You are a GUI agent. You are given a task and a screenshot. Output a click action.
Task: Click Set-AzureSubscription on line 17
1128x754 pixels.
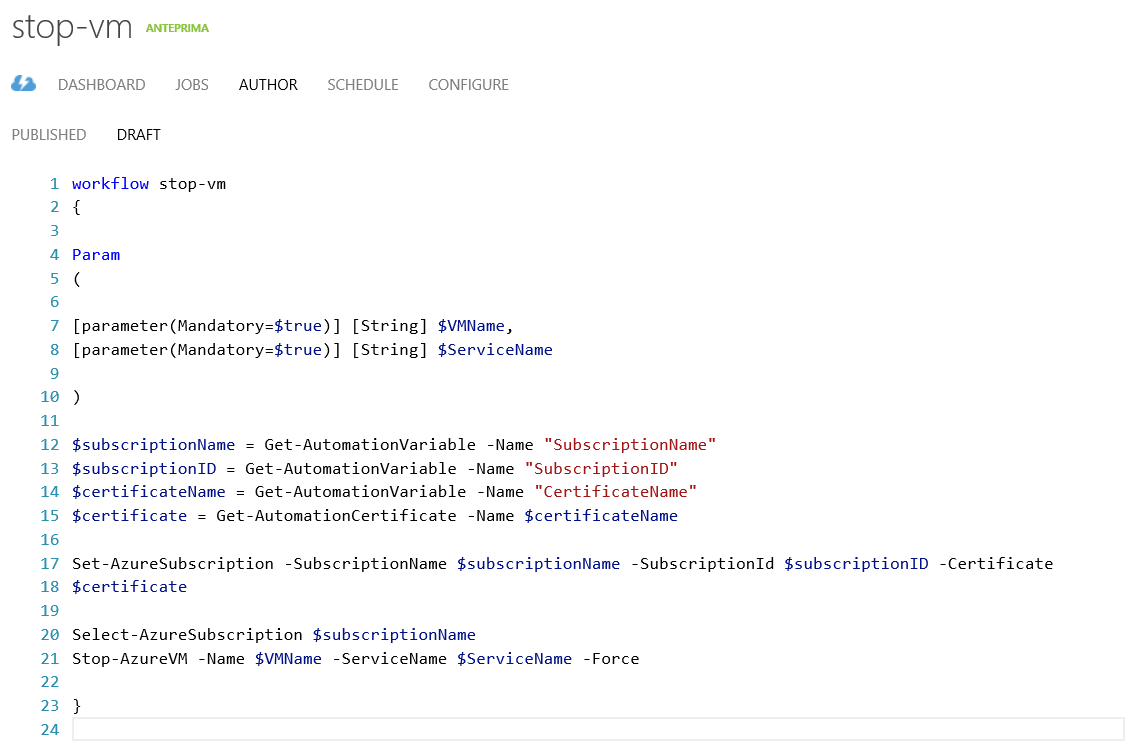[173, 563]
